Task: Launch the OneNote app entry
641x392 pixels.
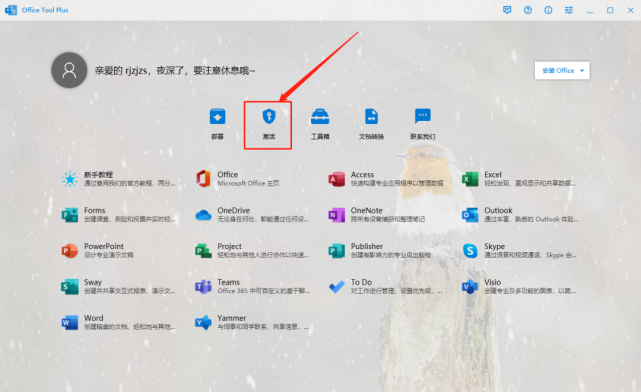Action: (x=377, y=214)
